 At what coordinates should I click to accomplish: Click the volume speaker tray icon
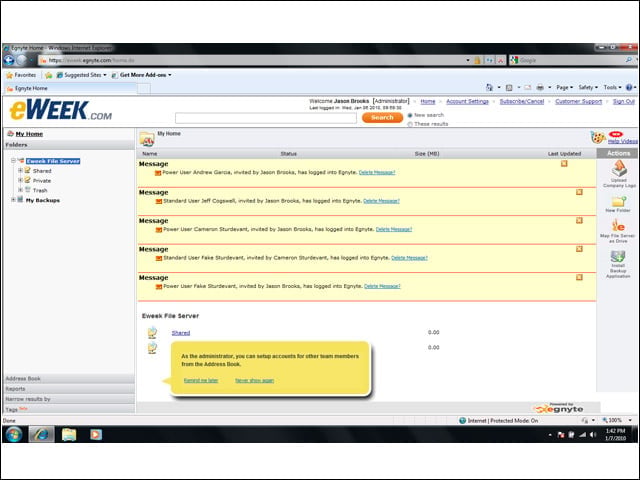pyautogui.click(x=593, y=435)
